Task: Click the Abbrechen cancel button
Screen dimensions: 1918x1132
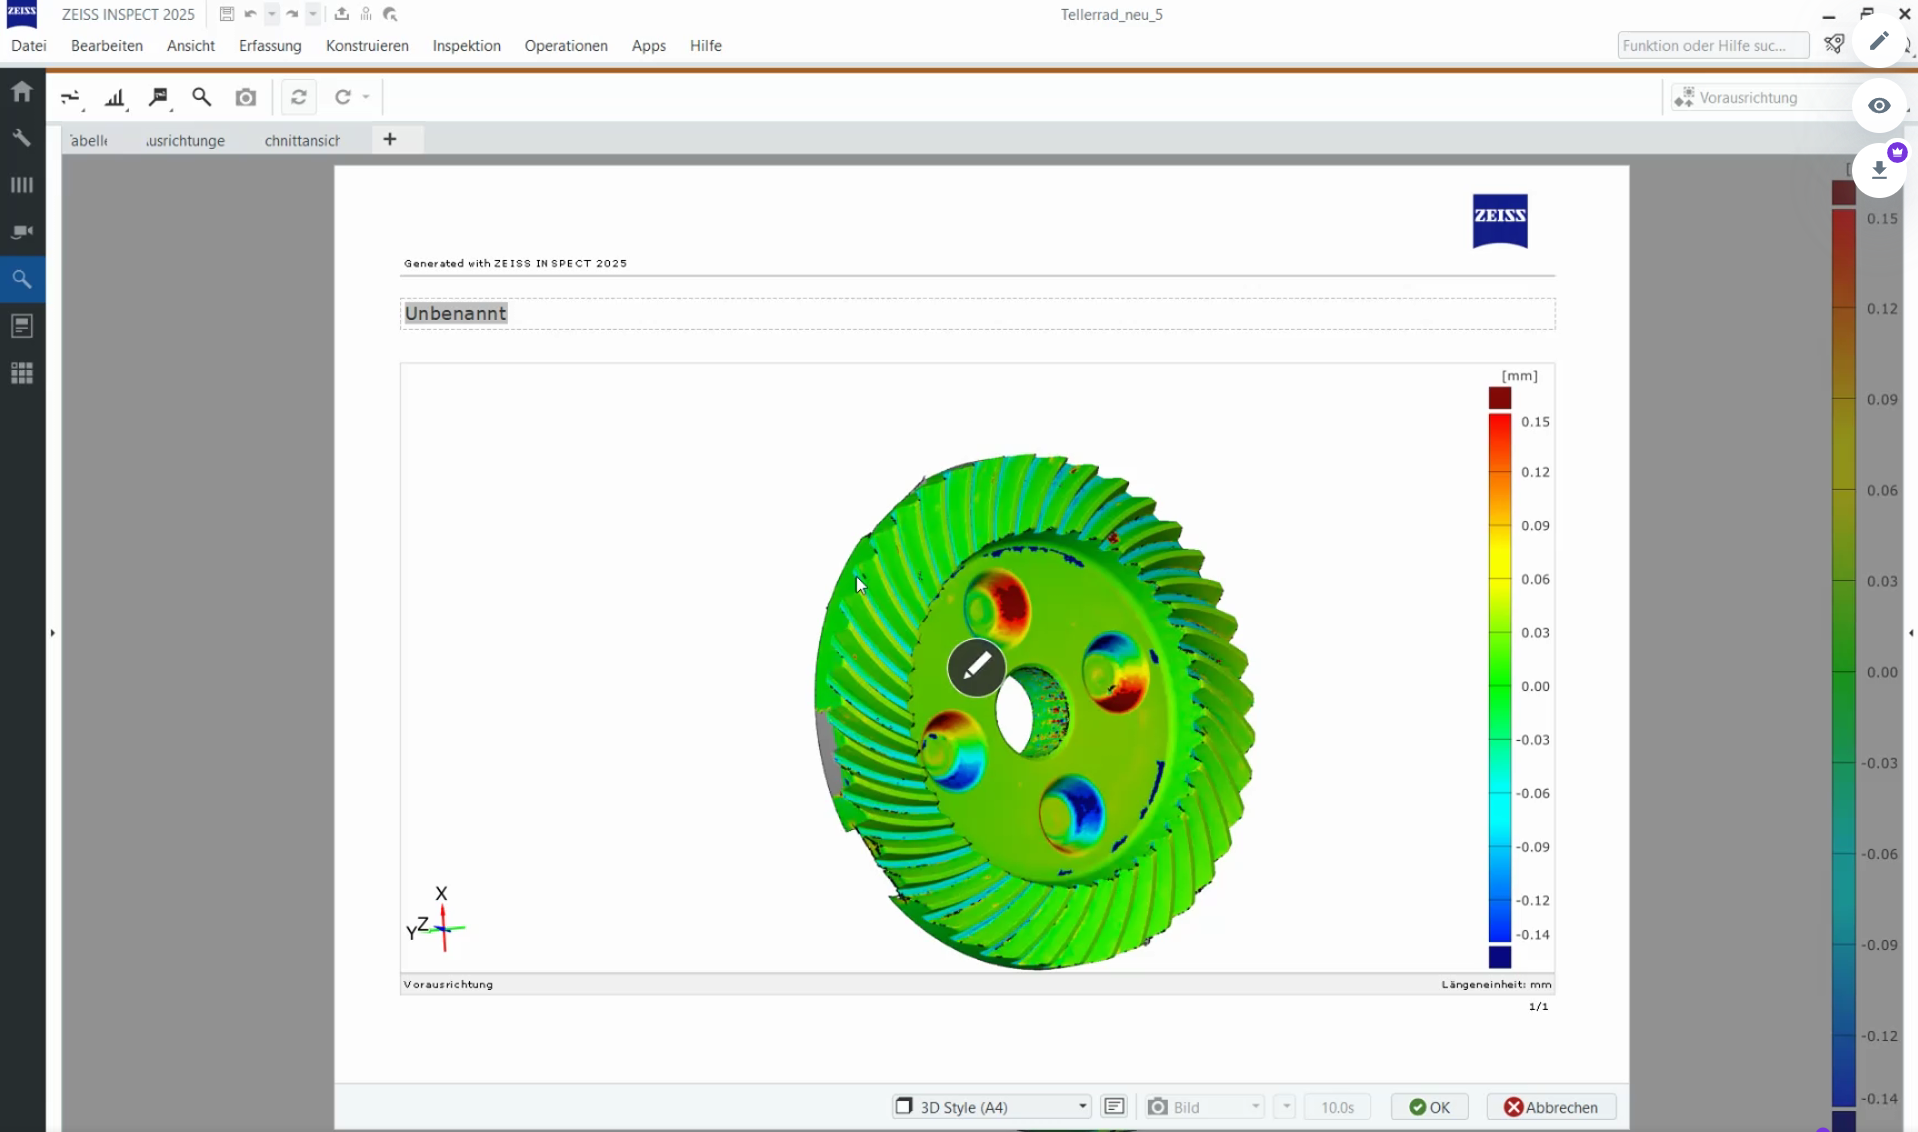Action: [x=1551, y=1107]
